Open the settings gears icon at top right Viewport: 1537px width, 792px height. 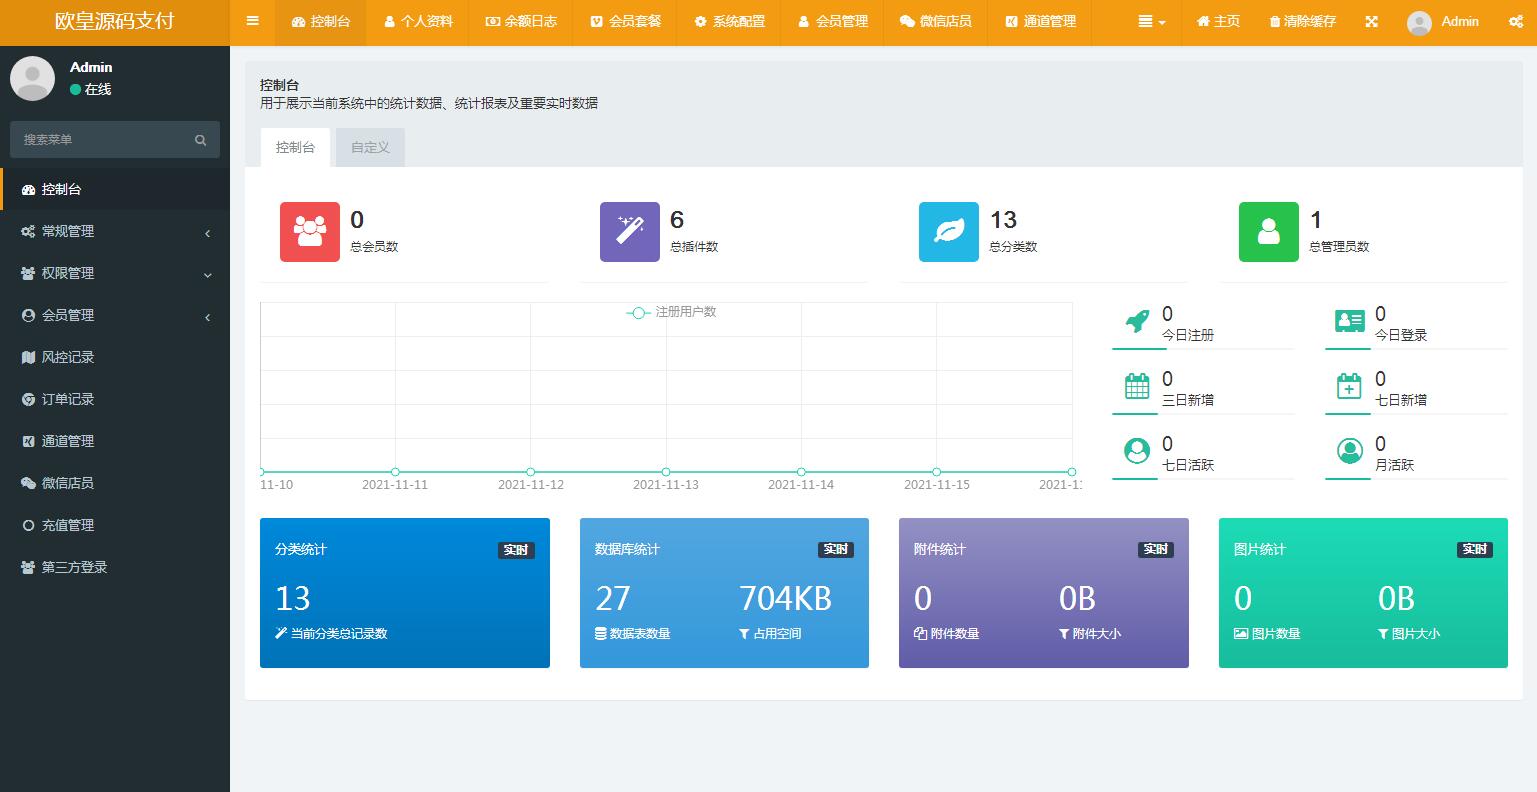pos(1516,21)
